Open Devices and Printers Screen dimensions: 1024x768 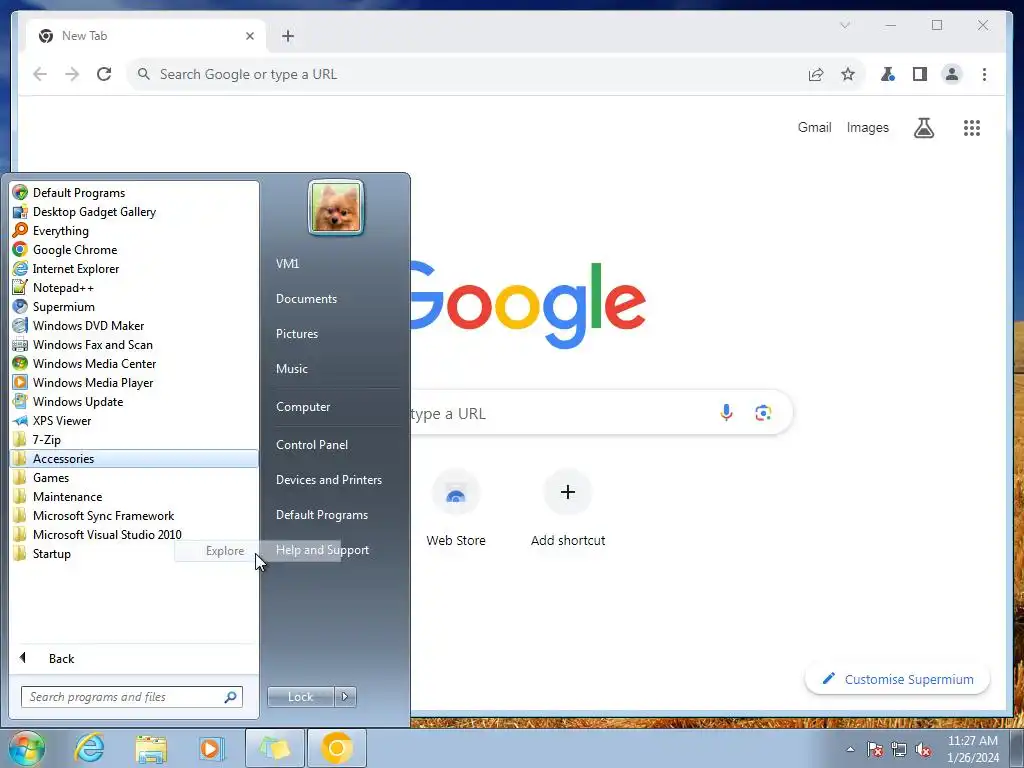pyautogui.click(x=328, y=480)
